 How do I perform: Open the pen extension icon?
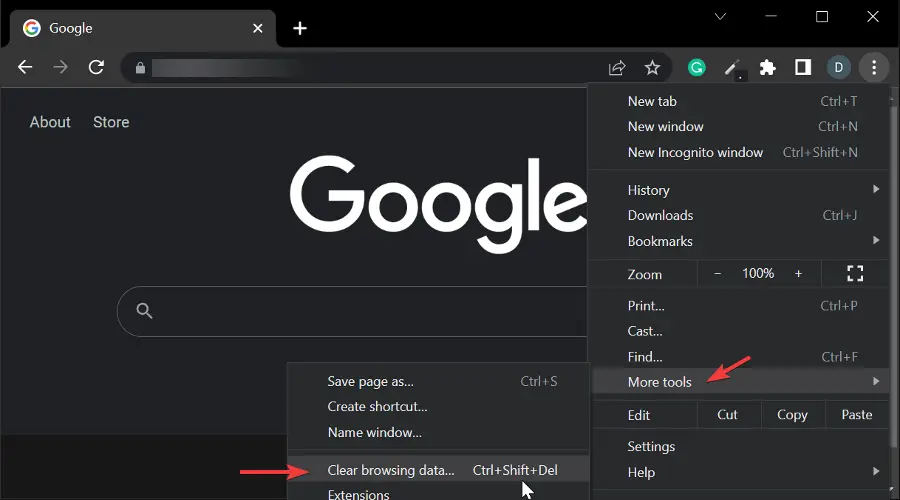click(732, 68)
